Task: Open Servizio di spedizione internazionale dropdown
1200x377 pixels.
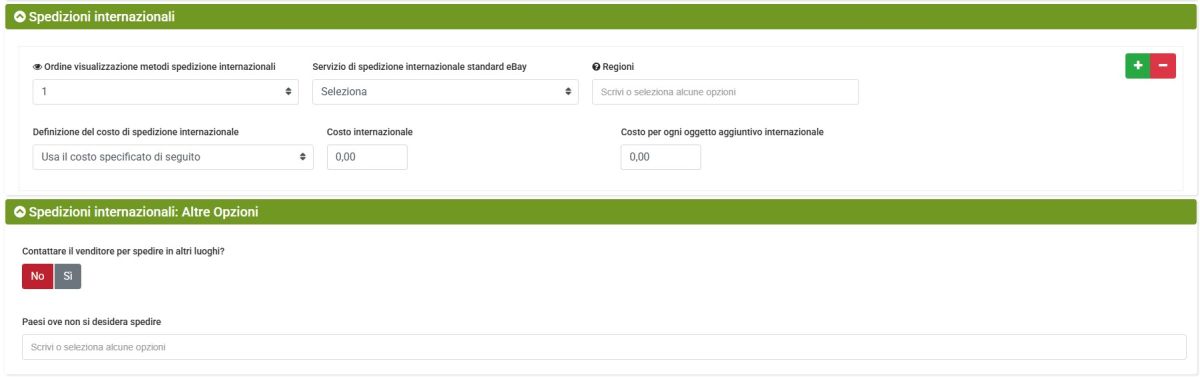Action: (x=445, y=92)
